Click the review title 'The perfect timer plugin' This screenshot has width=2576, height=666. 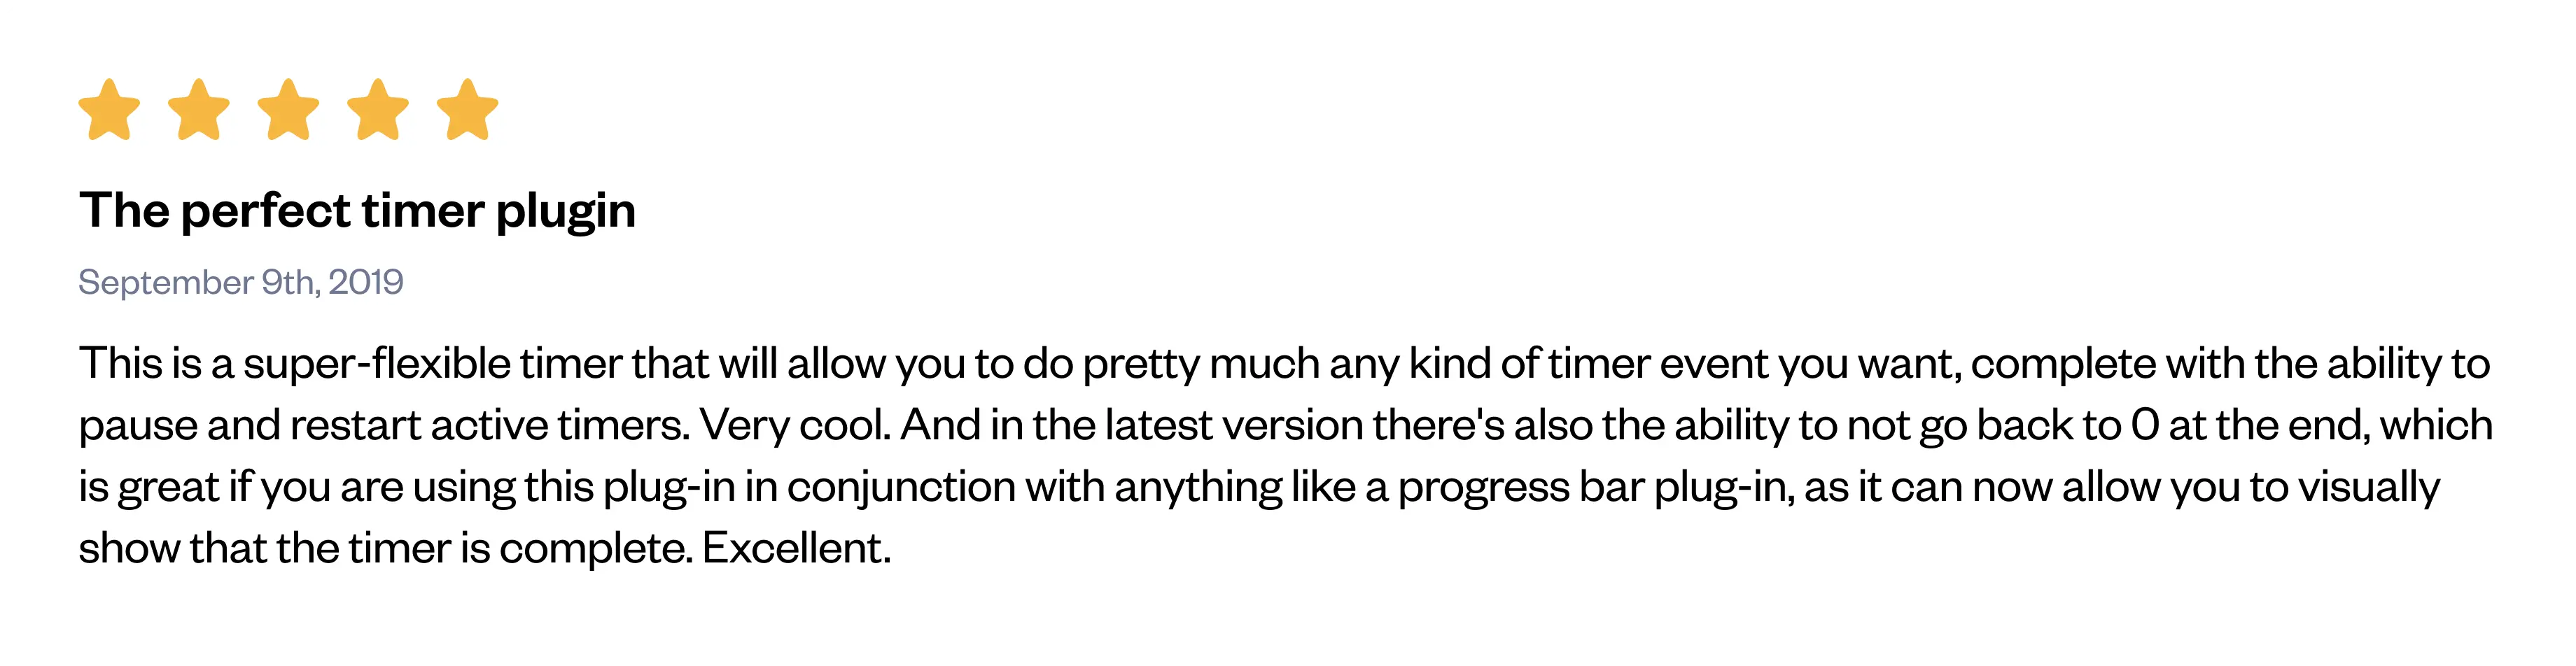[357, 211]
